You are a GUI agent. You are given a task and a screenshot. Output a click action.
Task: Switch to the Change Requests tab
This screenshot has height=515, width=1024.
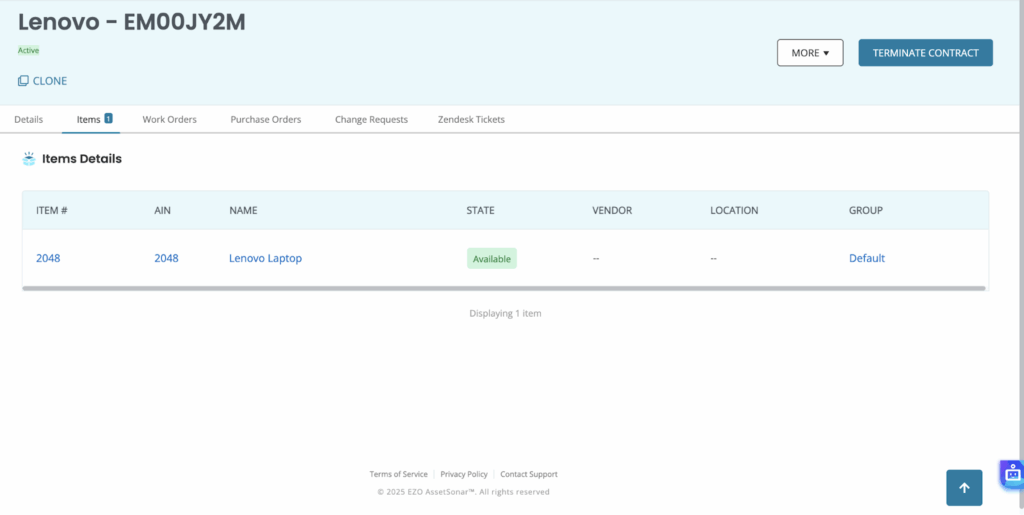[371, 119]
